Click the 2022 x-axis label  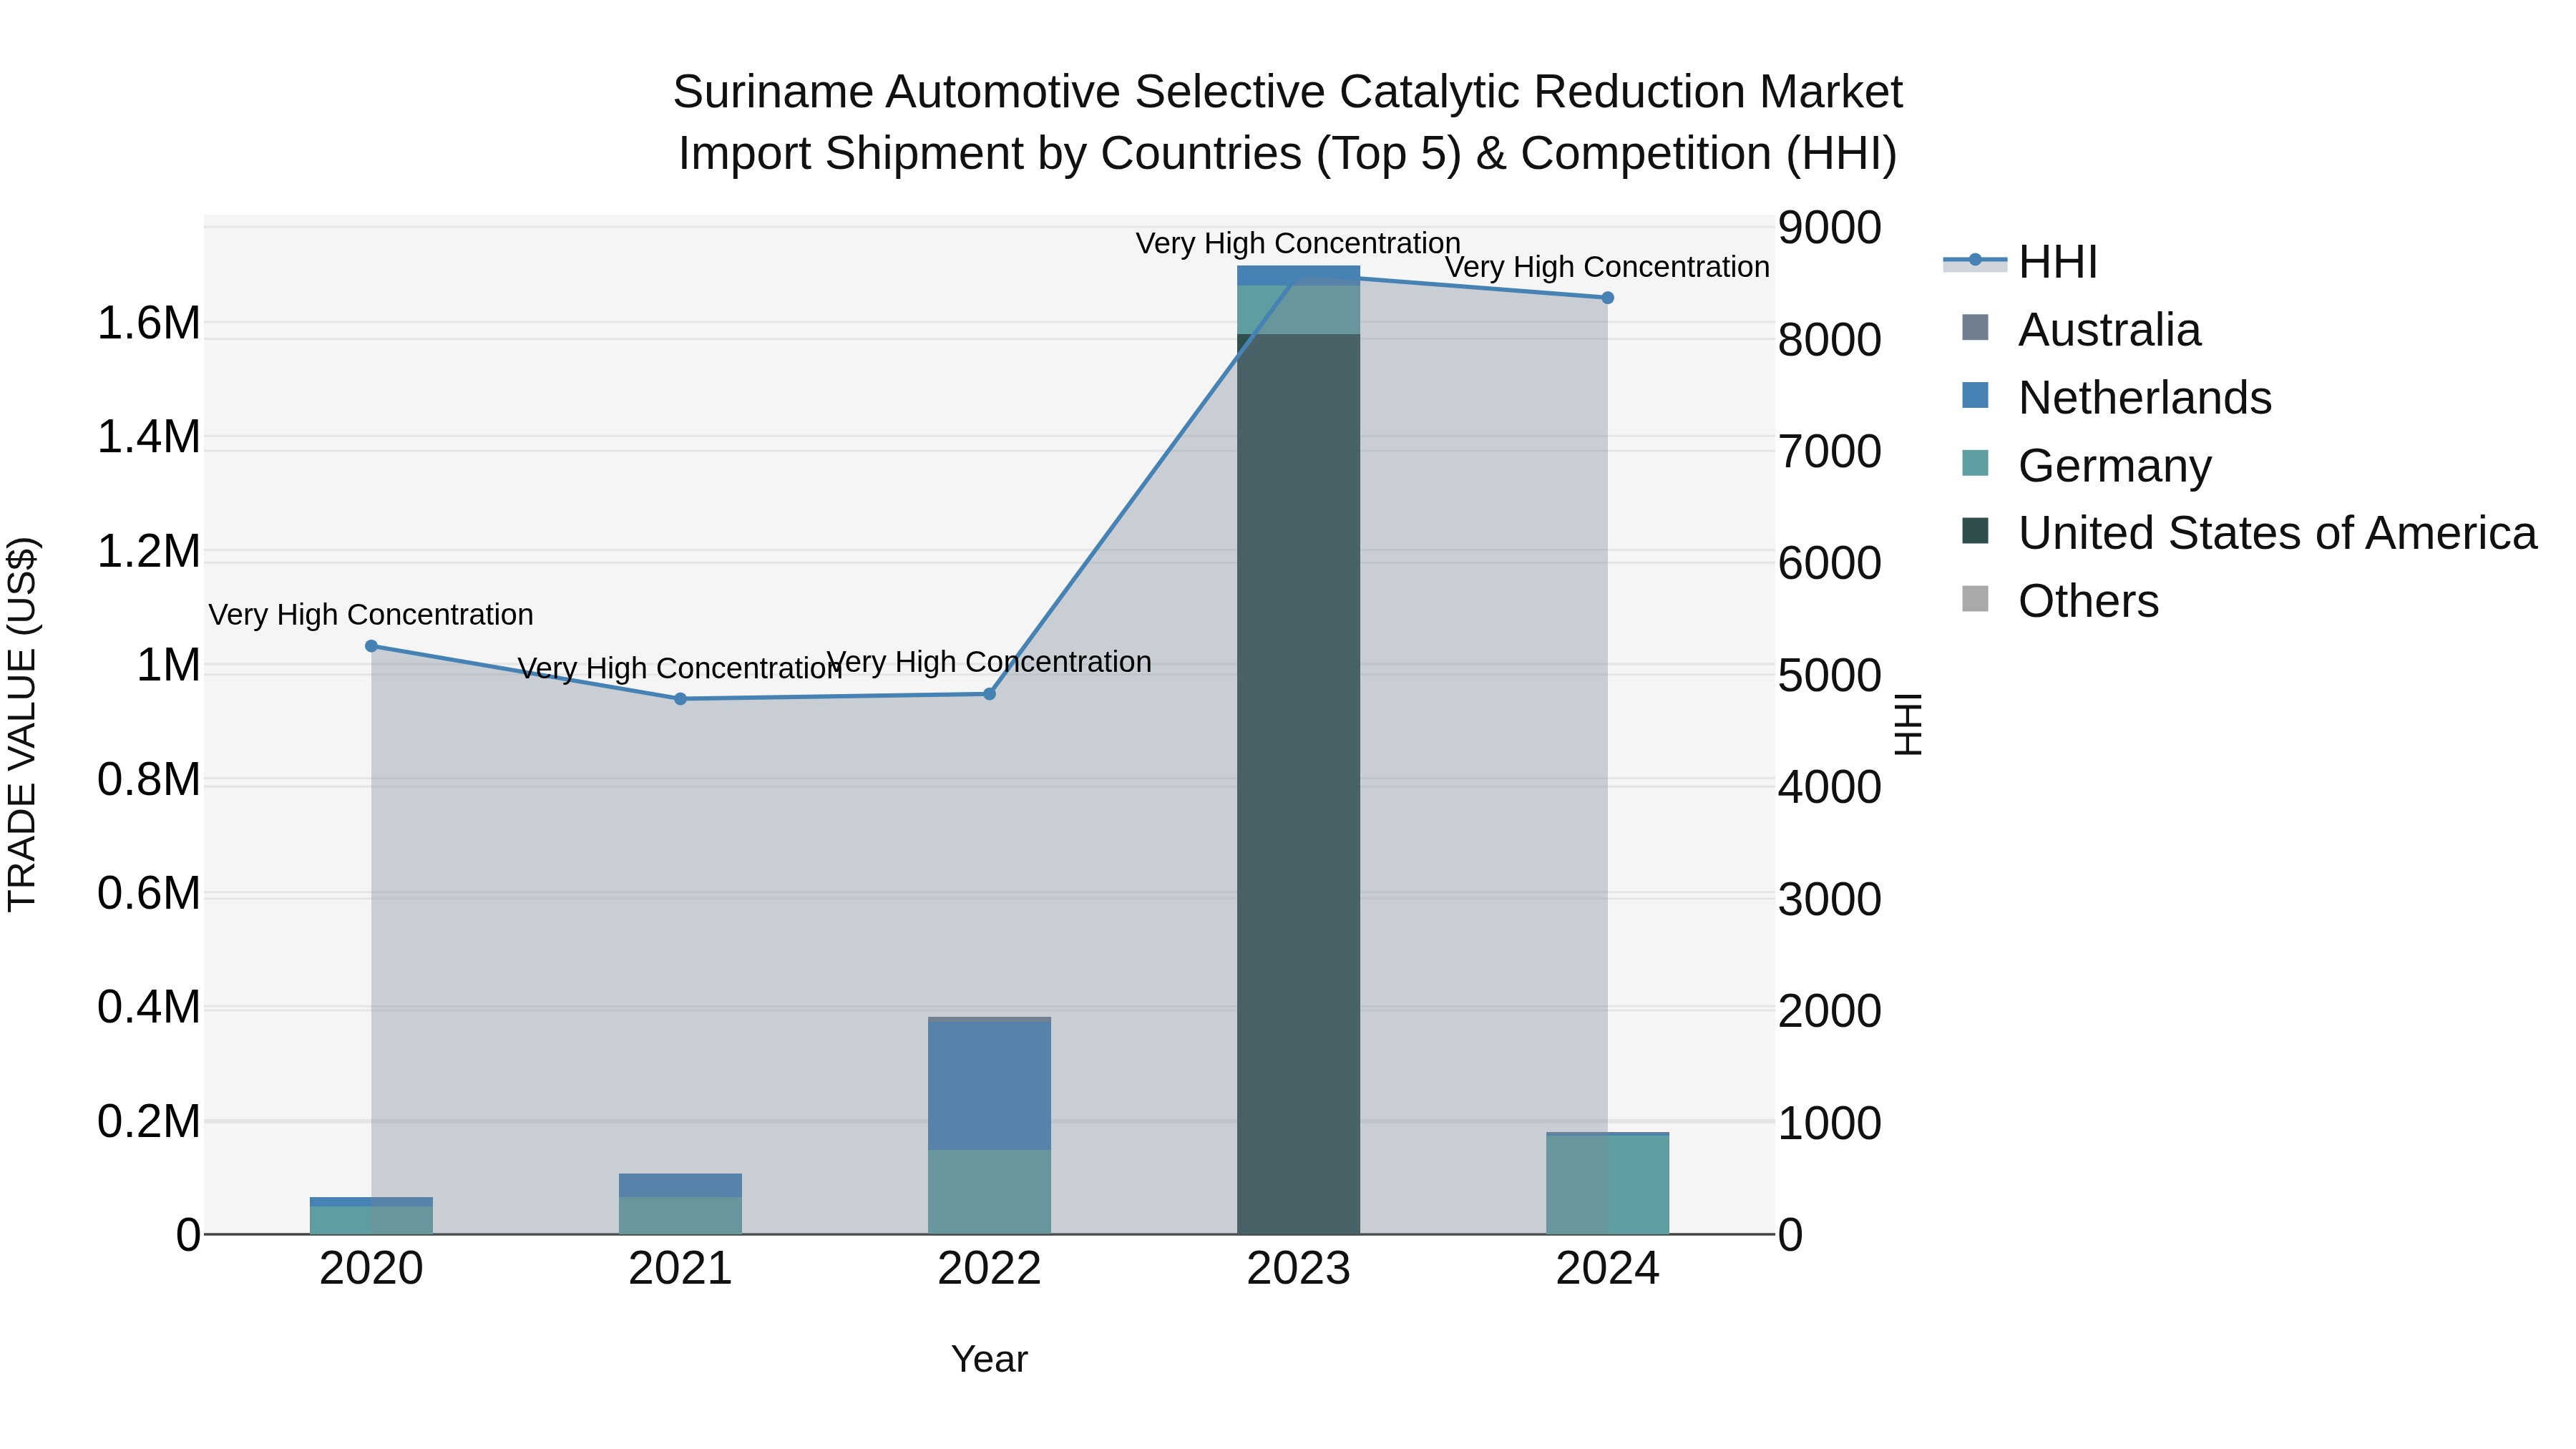(989, 1269)
